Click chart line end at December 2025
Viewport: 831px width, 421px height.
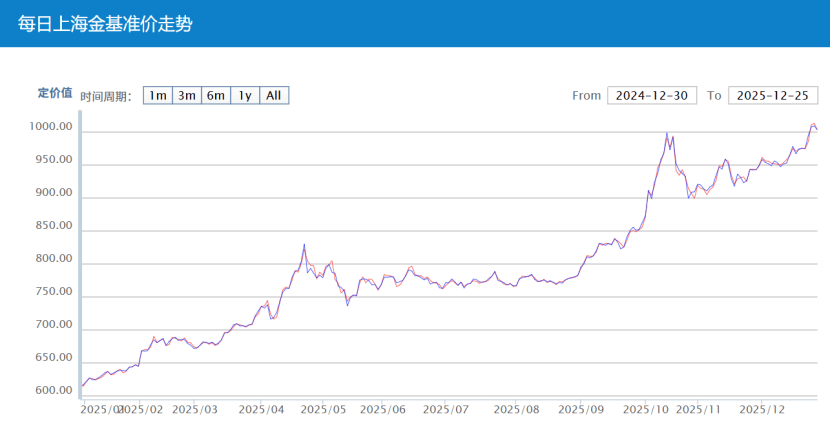coord(816,129)
